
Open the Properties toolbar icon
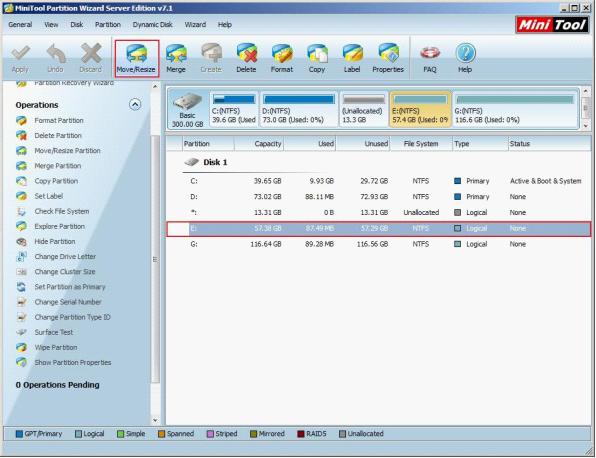(388, 59)
